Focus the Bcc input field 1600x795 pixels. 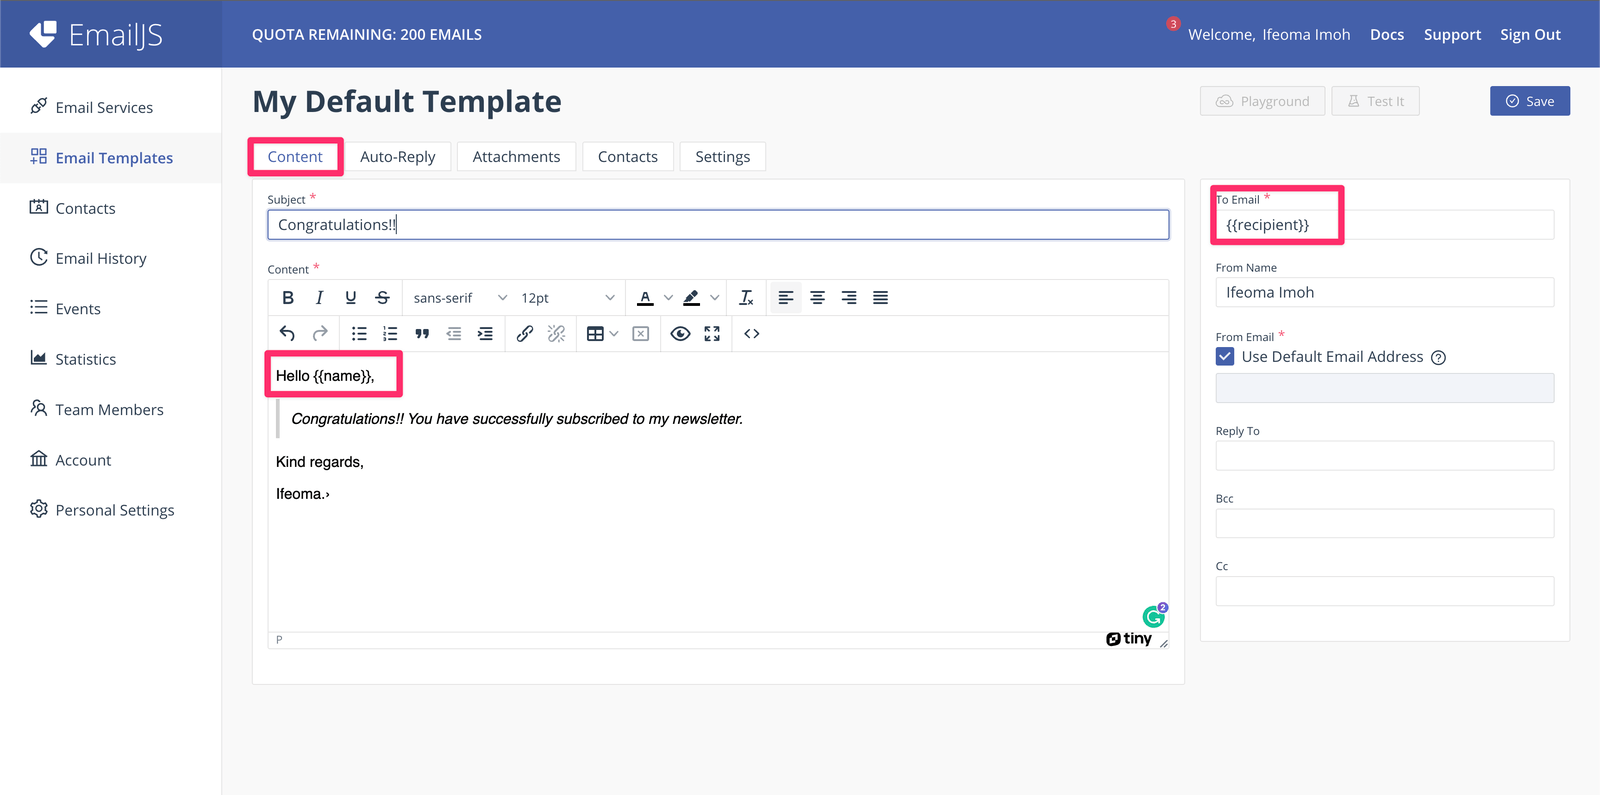click(x=1385, y=523)
